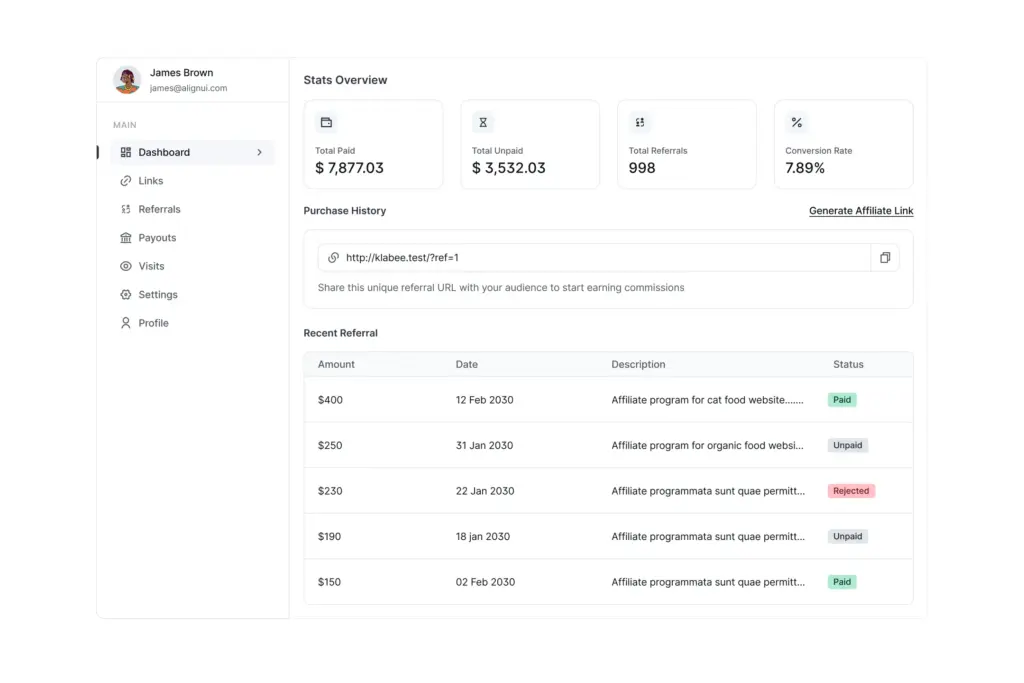Click the hourglass icon on Total Unpaid card
Image resolution: width=1024 pixels, height=683 pixels.
click(x=483, y=122)
